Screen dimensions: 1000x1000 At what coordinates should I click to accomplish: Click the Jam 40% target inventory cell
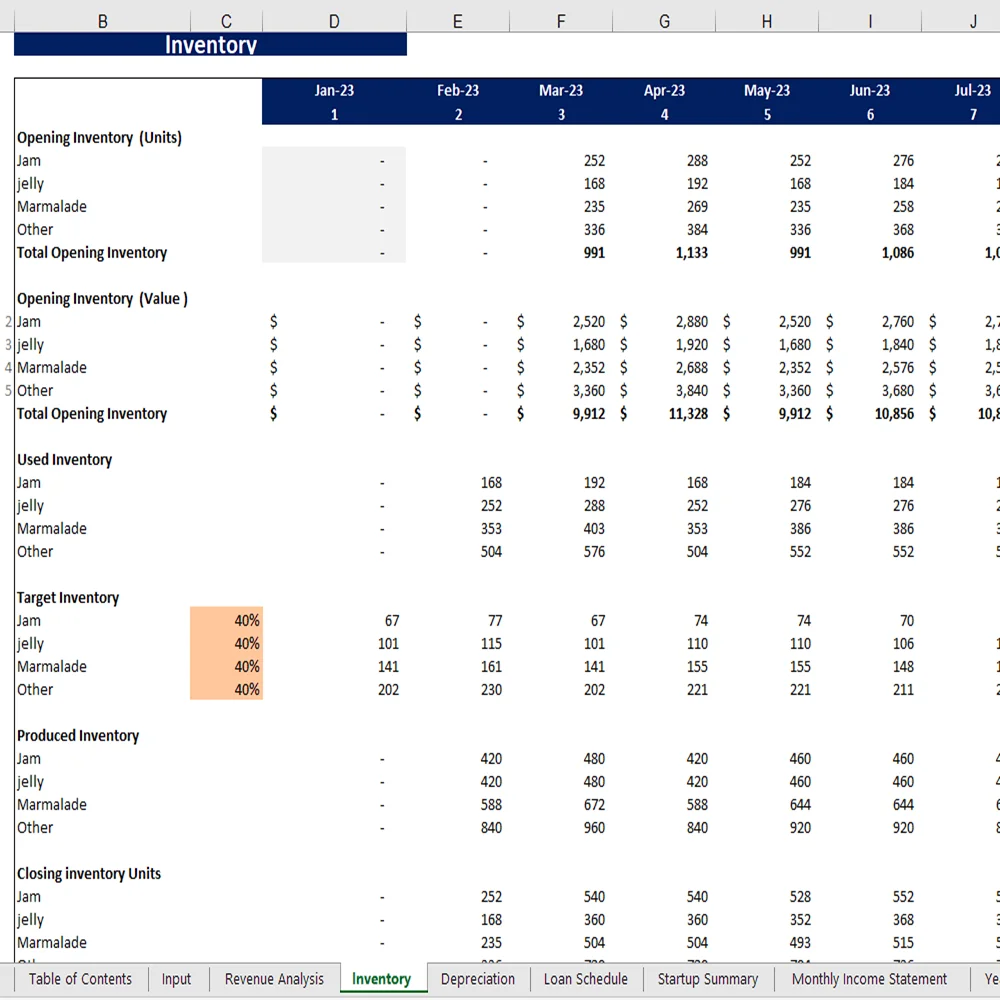click(x=226, y=620)
